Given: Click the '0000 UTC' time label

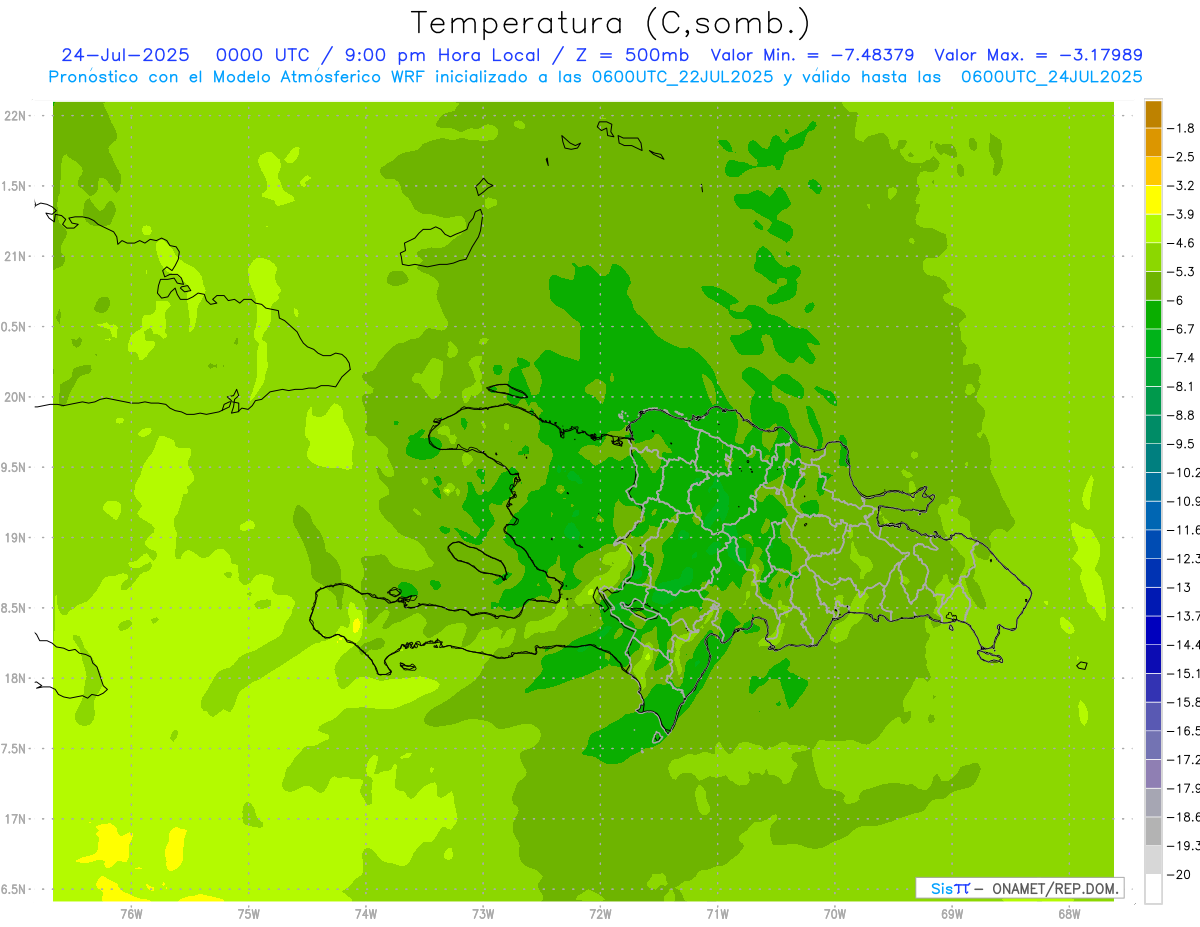Looking at the screenshot, I should (x=262, y=55).
